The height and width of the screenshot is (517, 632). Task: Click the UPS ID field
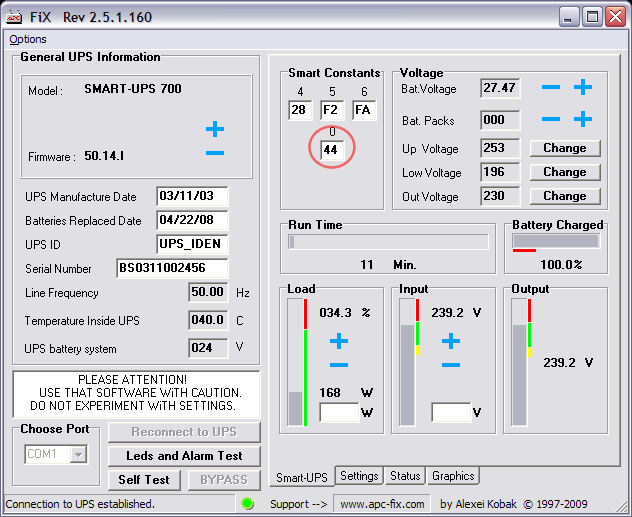point(192,244)
